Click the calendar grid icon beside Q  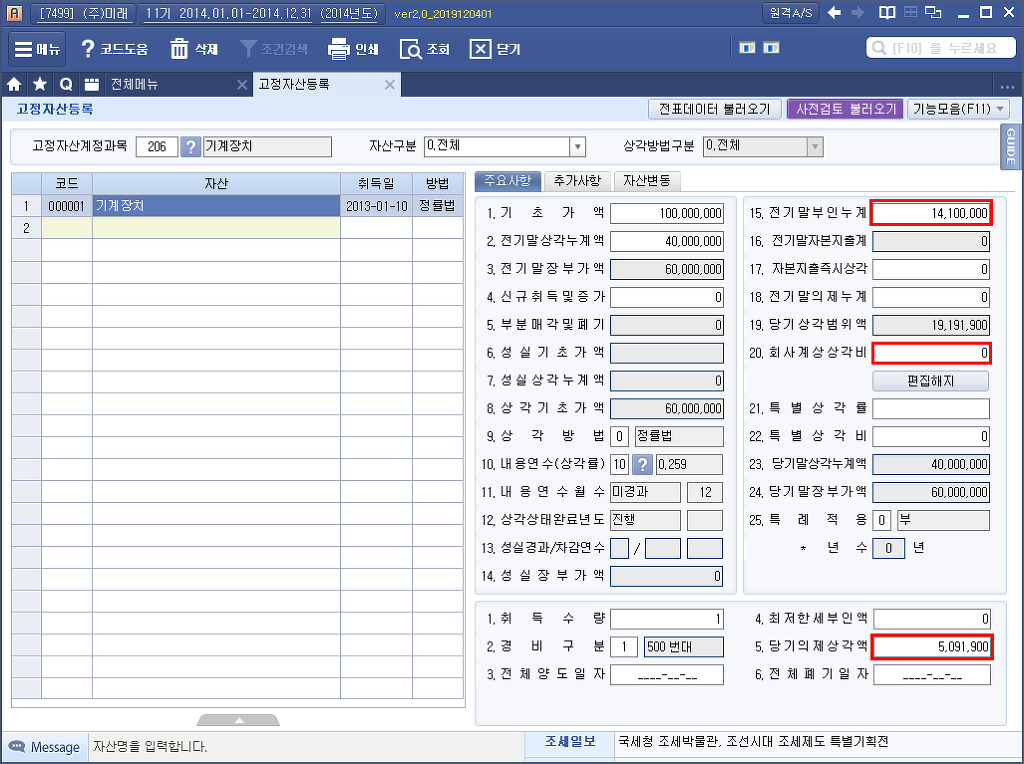(x=91, y=84)
